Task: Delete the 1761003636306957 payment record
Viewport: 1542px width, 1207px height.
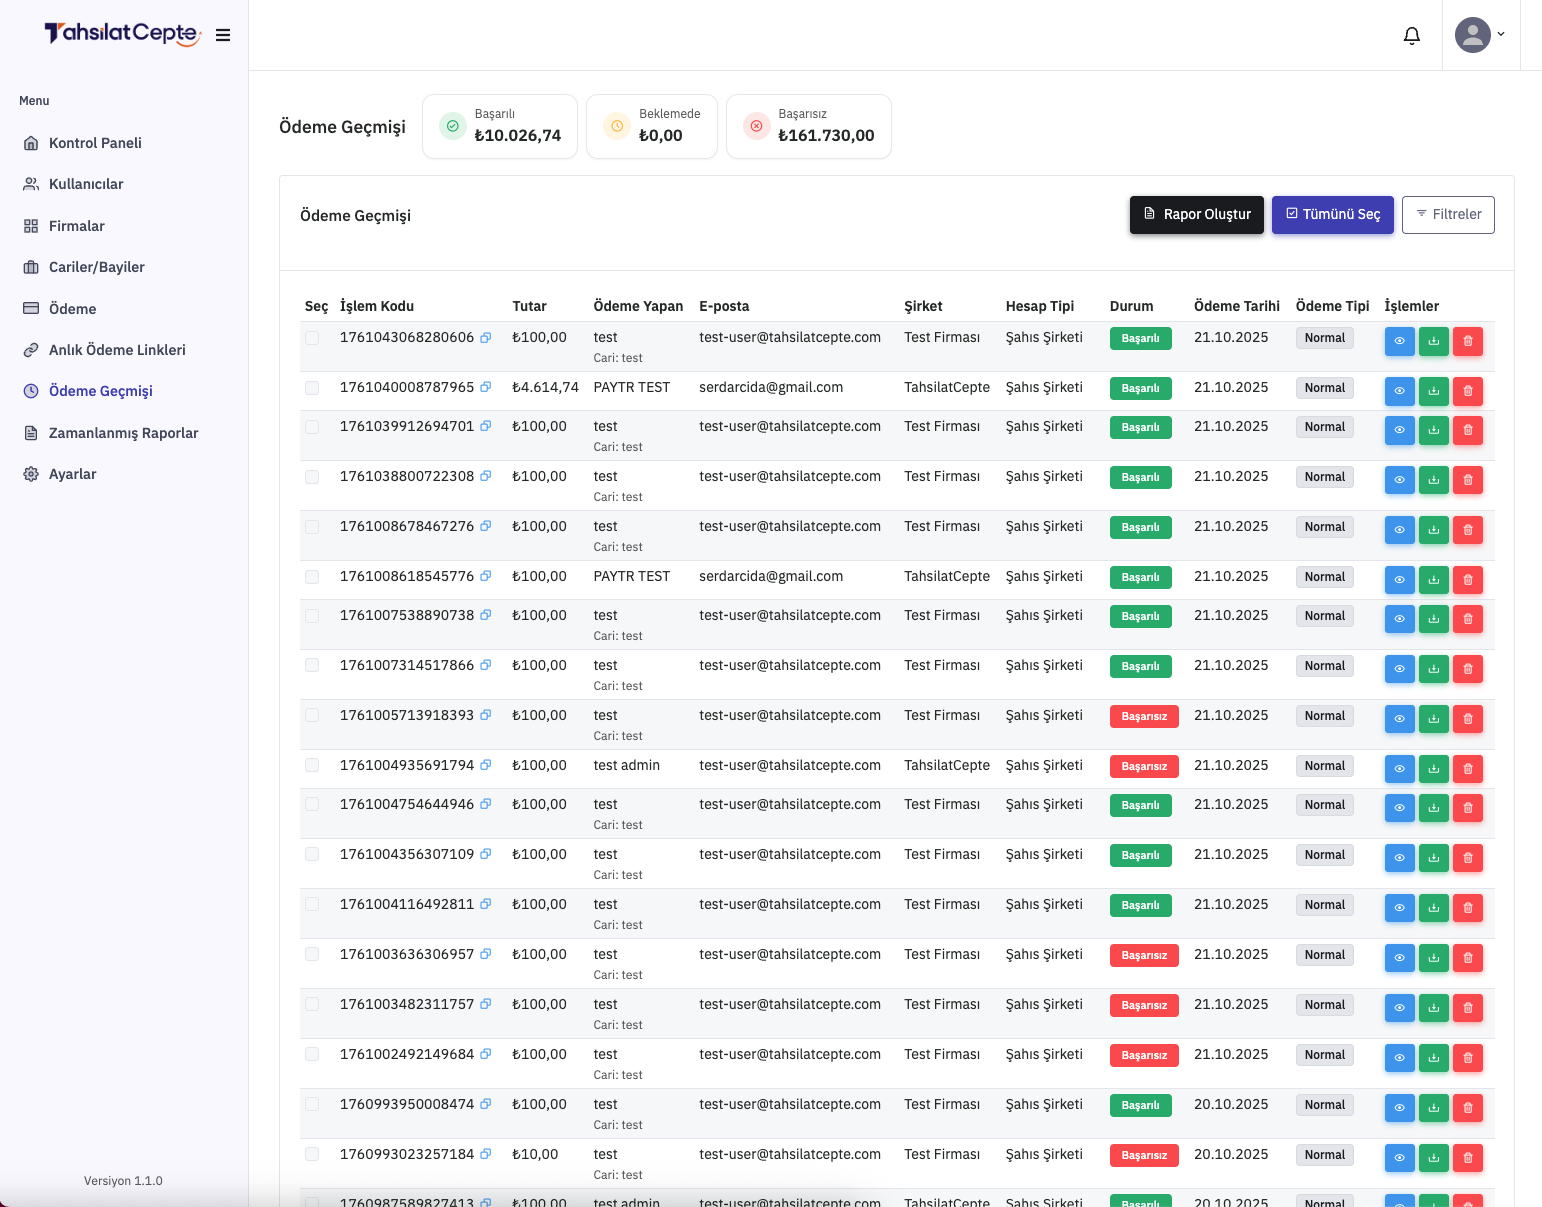Action: click(1467, 958)
